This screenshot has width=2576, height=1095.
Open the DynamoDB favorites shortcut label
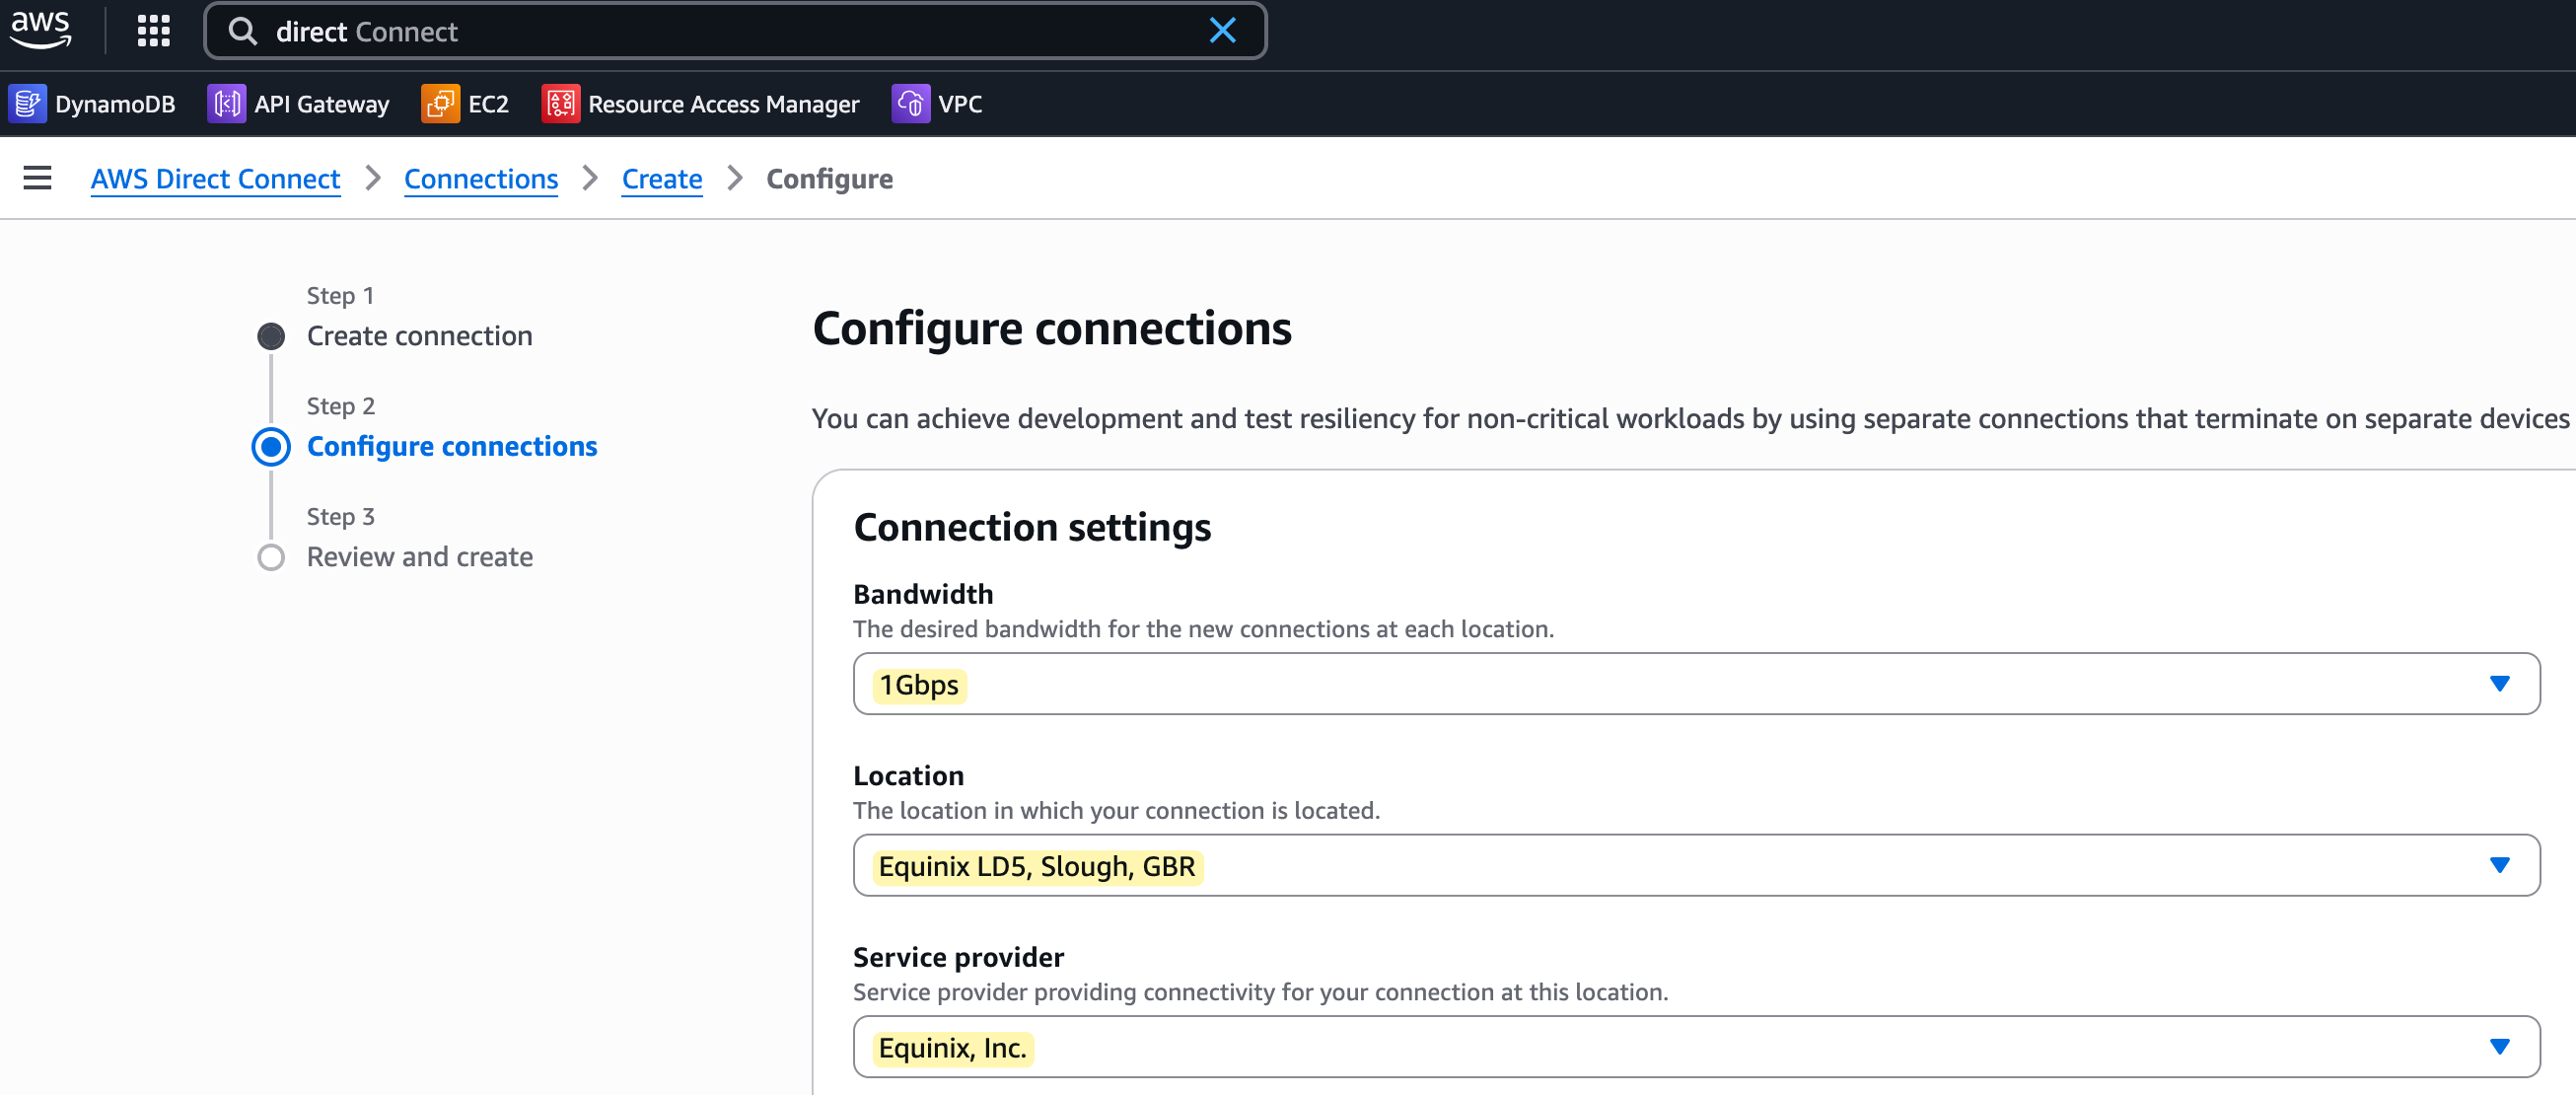[115, 104]
